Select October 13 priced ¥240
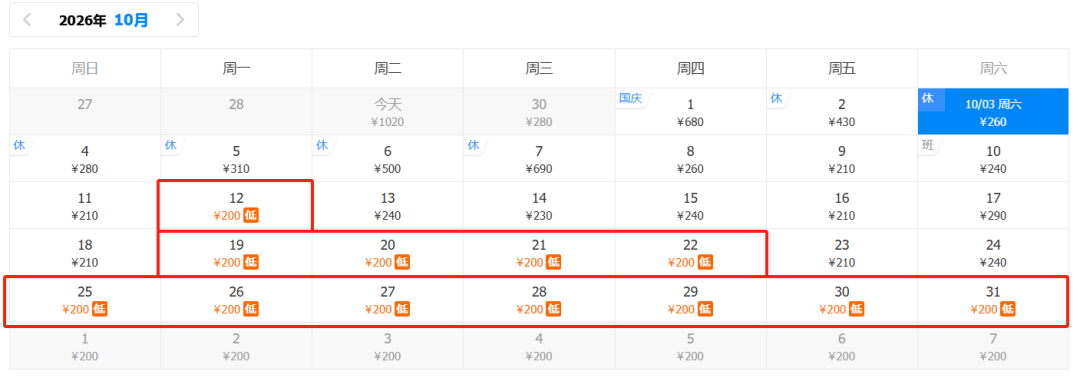This screenshot has width=1080, height=378. (x=388, y=205)
